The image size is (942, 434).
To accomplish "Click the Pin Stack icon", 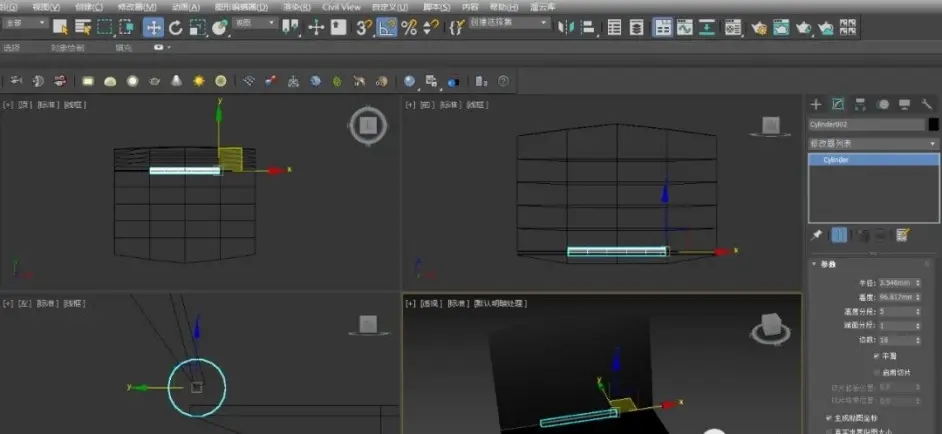I will tap(816, 235).
